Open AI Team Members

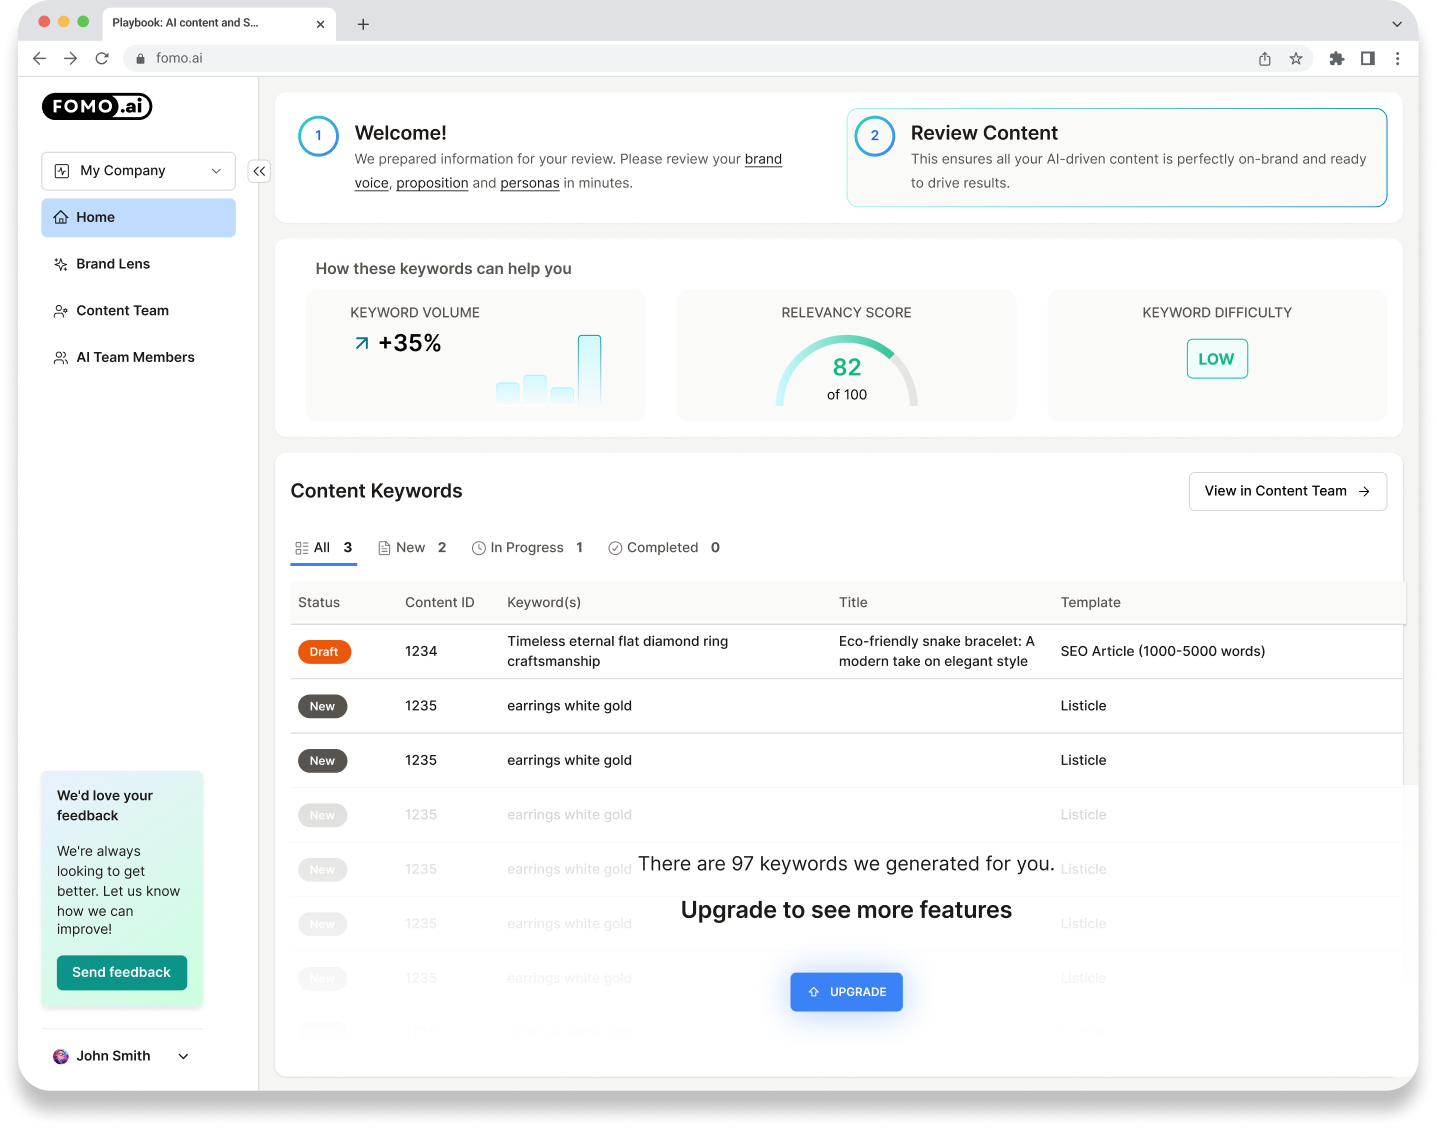coord(135,357)
